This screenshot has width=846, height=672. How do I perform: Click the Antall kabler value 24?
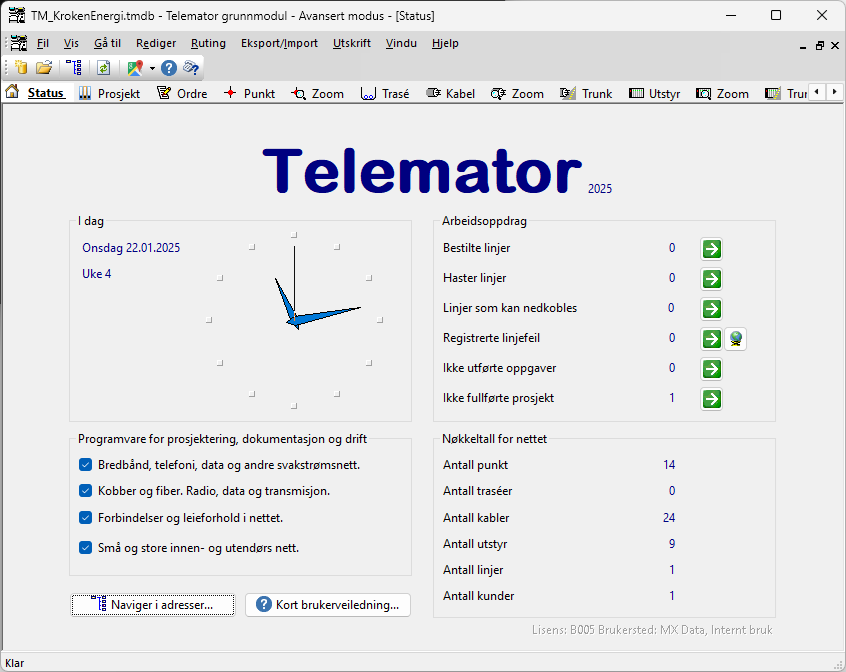click(669, 518)
